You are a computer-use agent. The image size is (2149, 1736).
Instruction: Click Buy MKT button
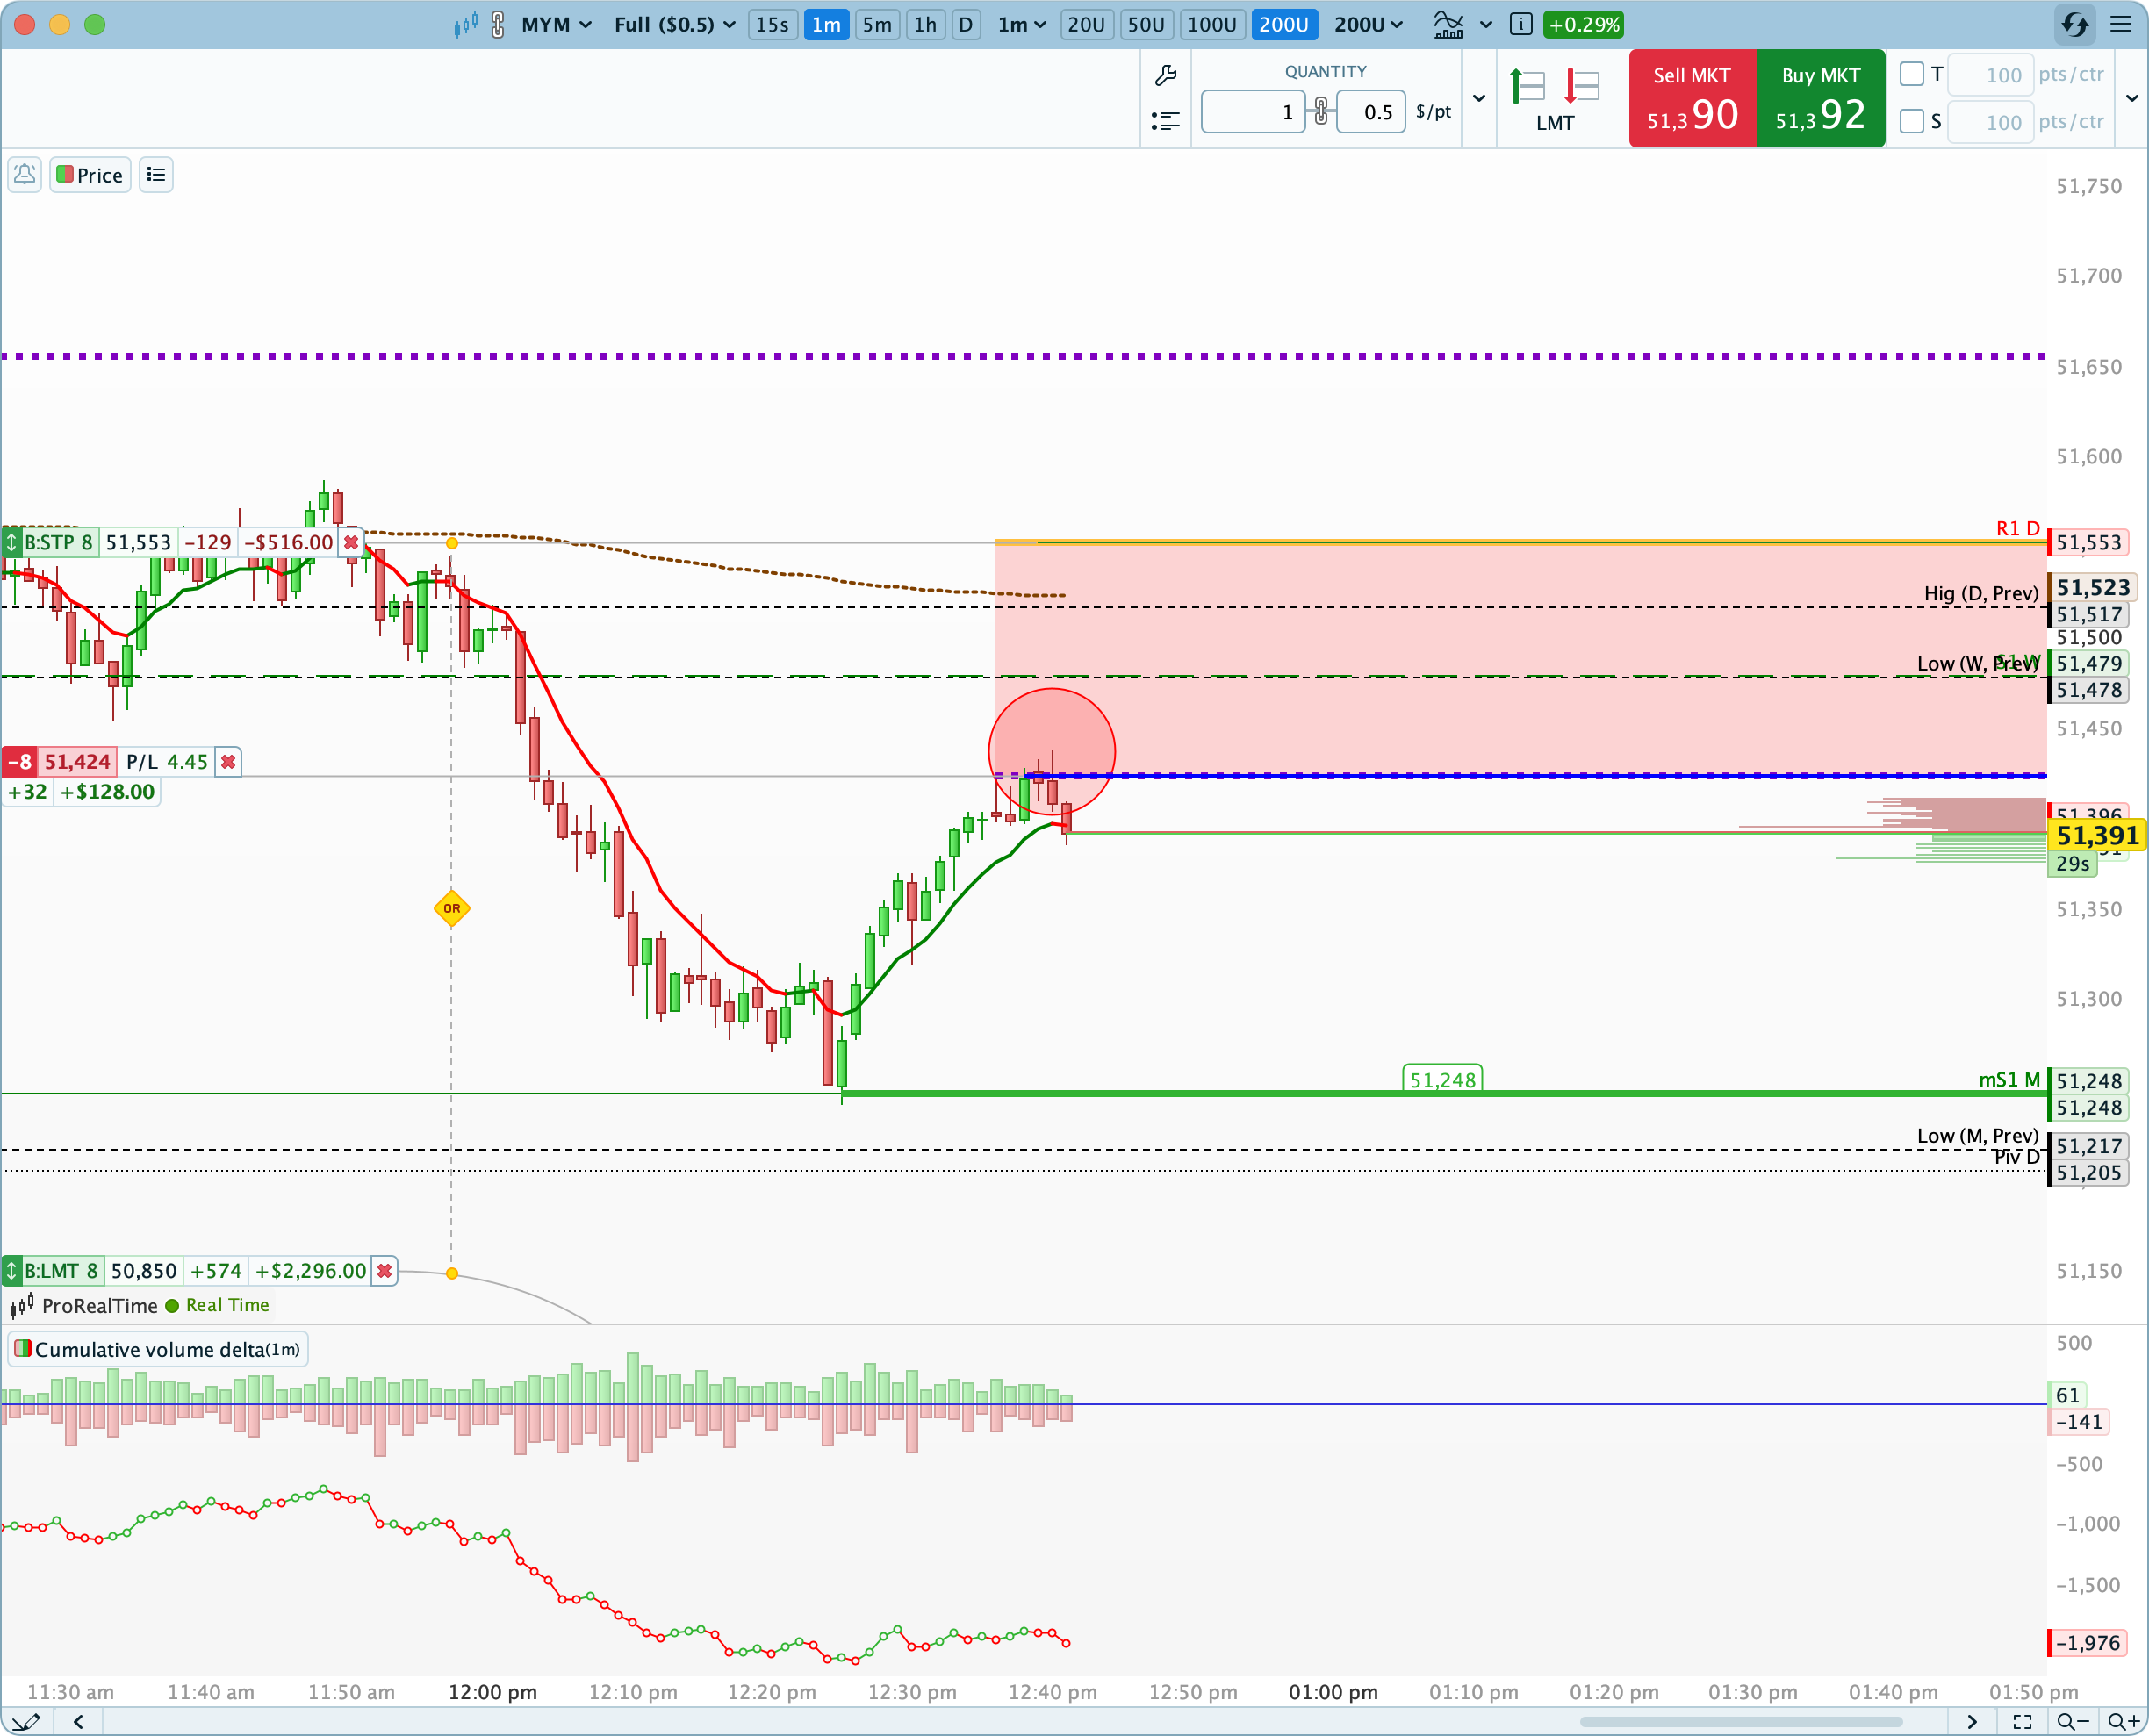click(x=1821, y=98)
